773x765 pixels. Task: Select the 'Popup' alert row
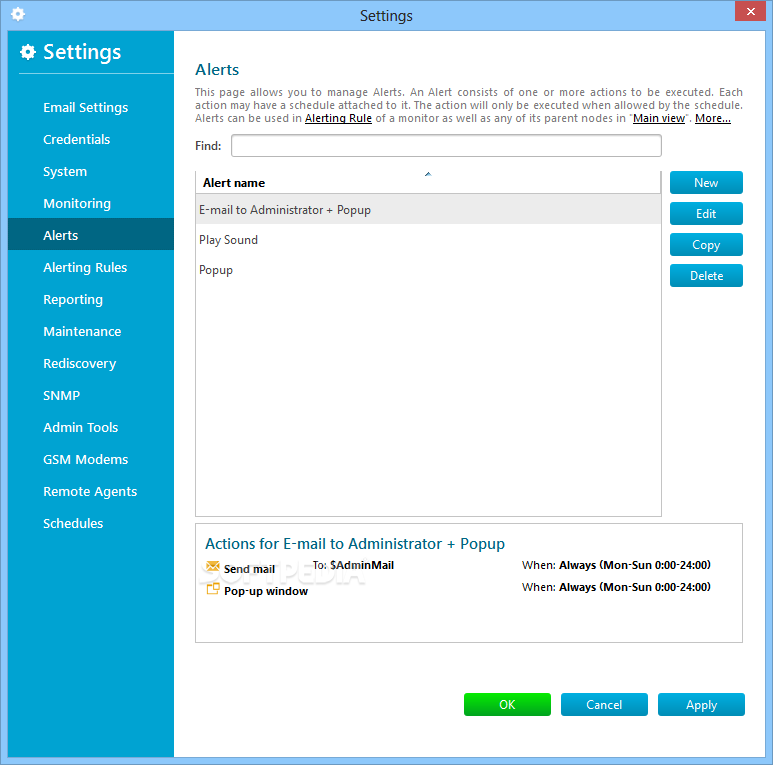click(x=428, y=270)
